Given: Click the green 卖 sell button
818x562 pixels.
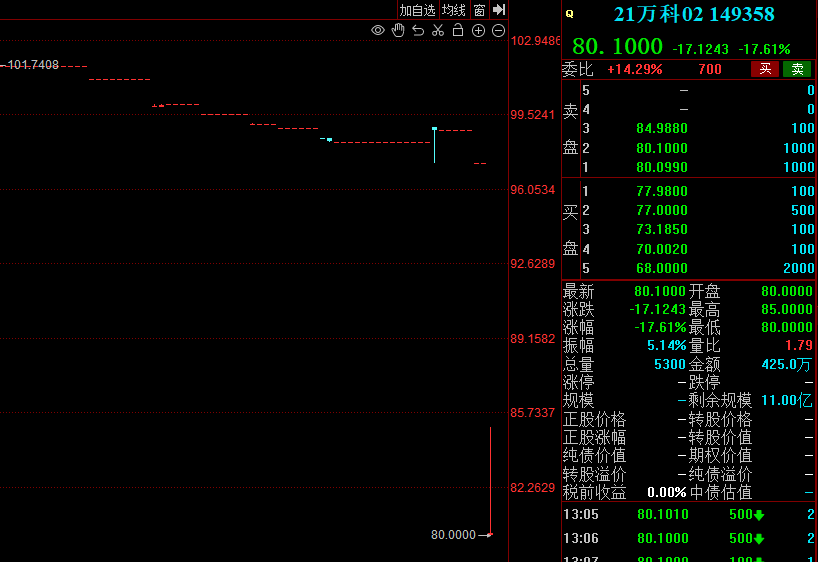Looking at the screenshot, I should click(x=797, y=69).
